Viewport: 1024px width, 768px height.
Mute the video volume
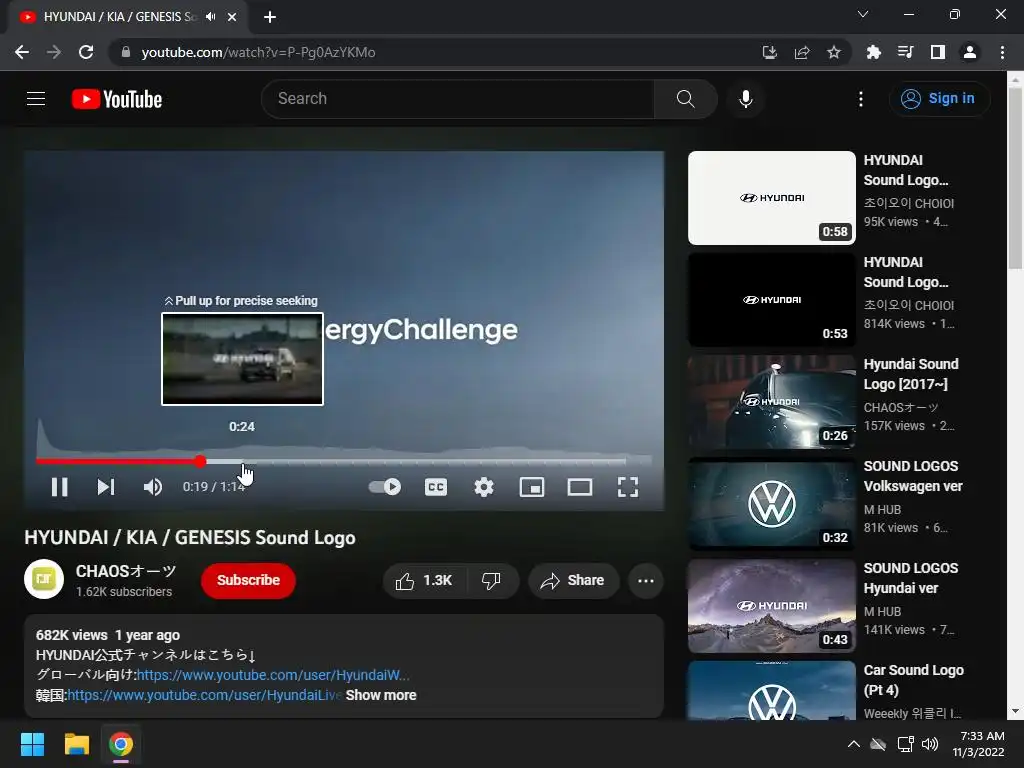tap(153, 487)
